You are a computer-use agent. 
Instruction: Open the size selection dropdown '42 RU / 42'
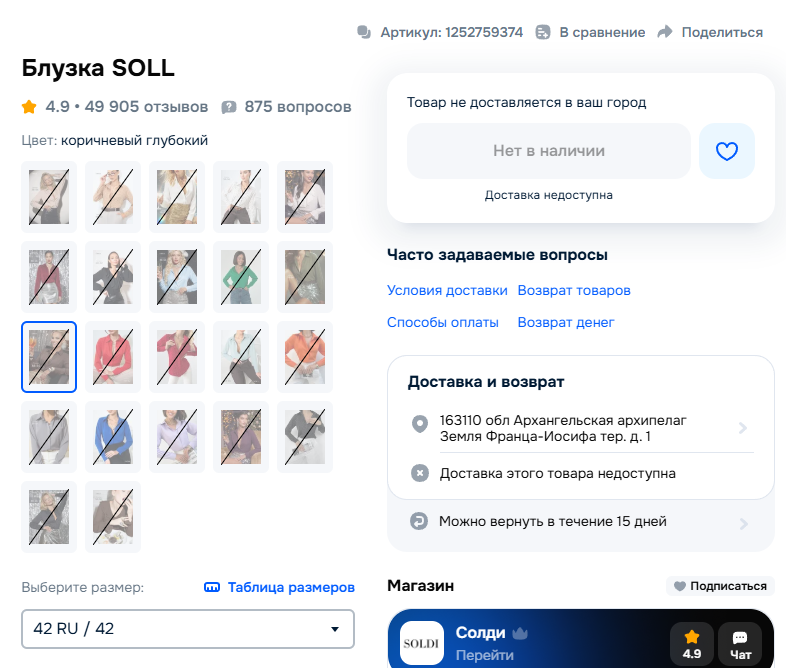coord(188,628)
